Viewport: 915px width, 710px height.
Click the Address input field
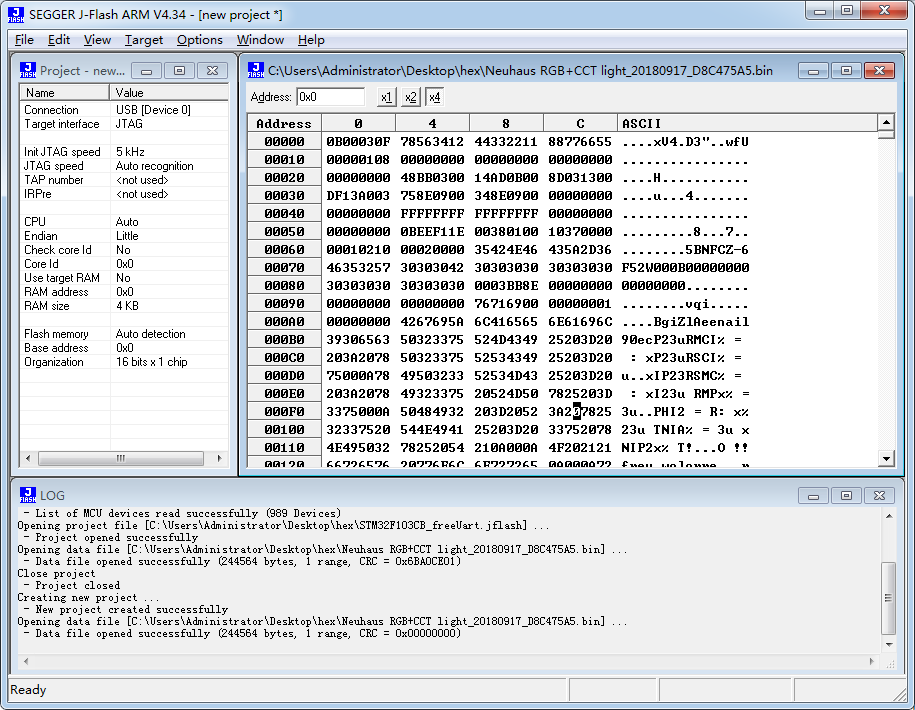click(x=330, y=97)
